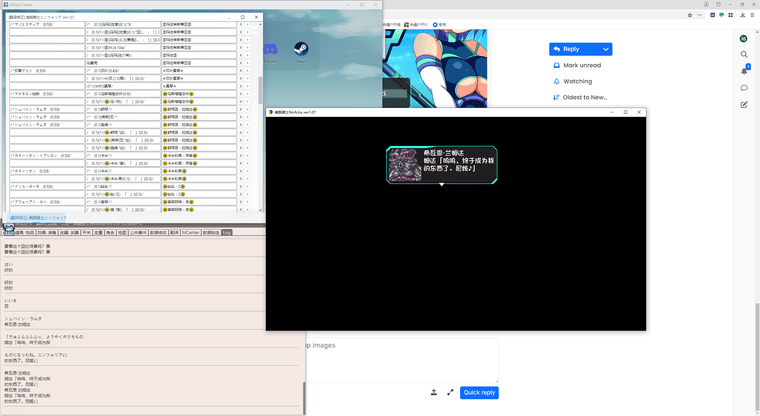Open the Oldest to New sort dropdown
Viewport: 760px width, 416px height.
[580, 97]
